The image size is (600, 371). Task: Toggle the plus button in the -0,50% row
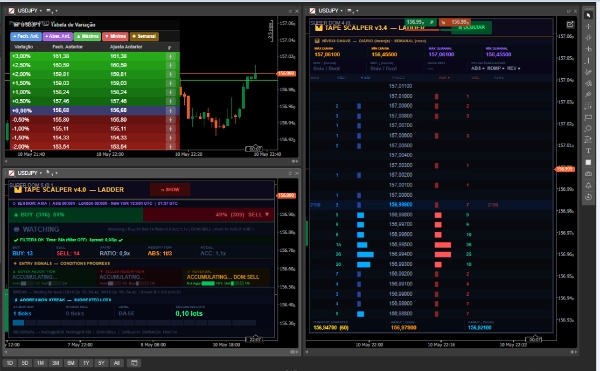170,120
